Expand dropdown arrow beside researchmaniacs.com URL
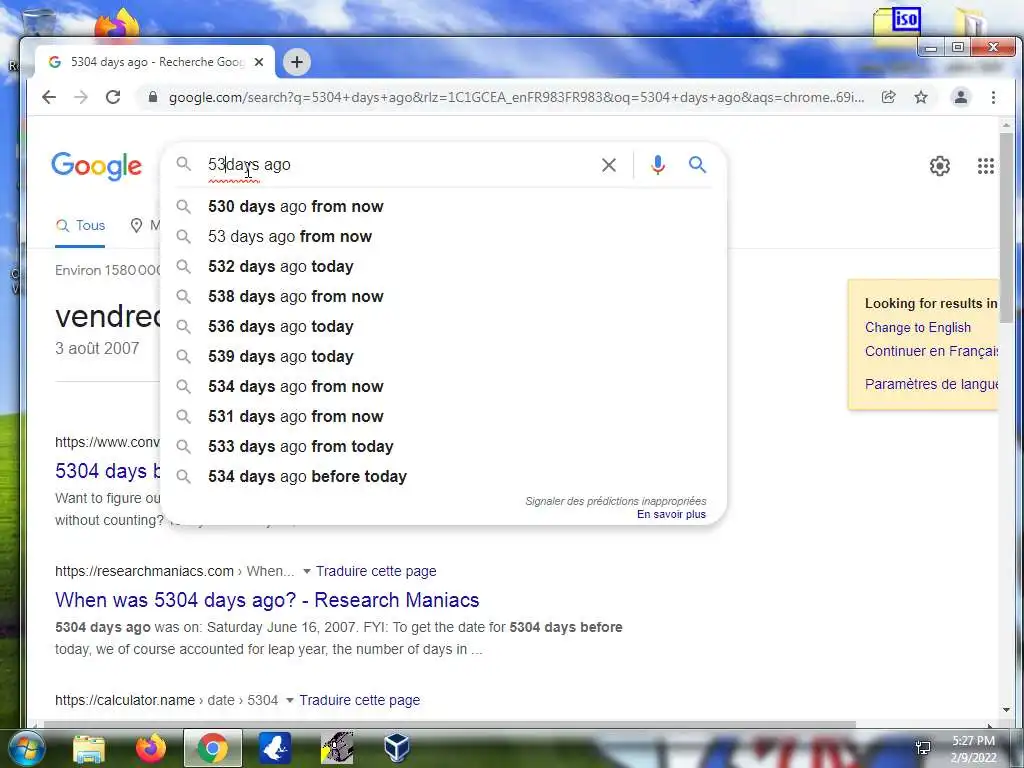This screenshot has width=1024, height=768. click(306, 571)
